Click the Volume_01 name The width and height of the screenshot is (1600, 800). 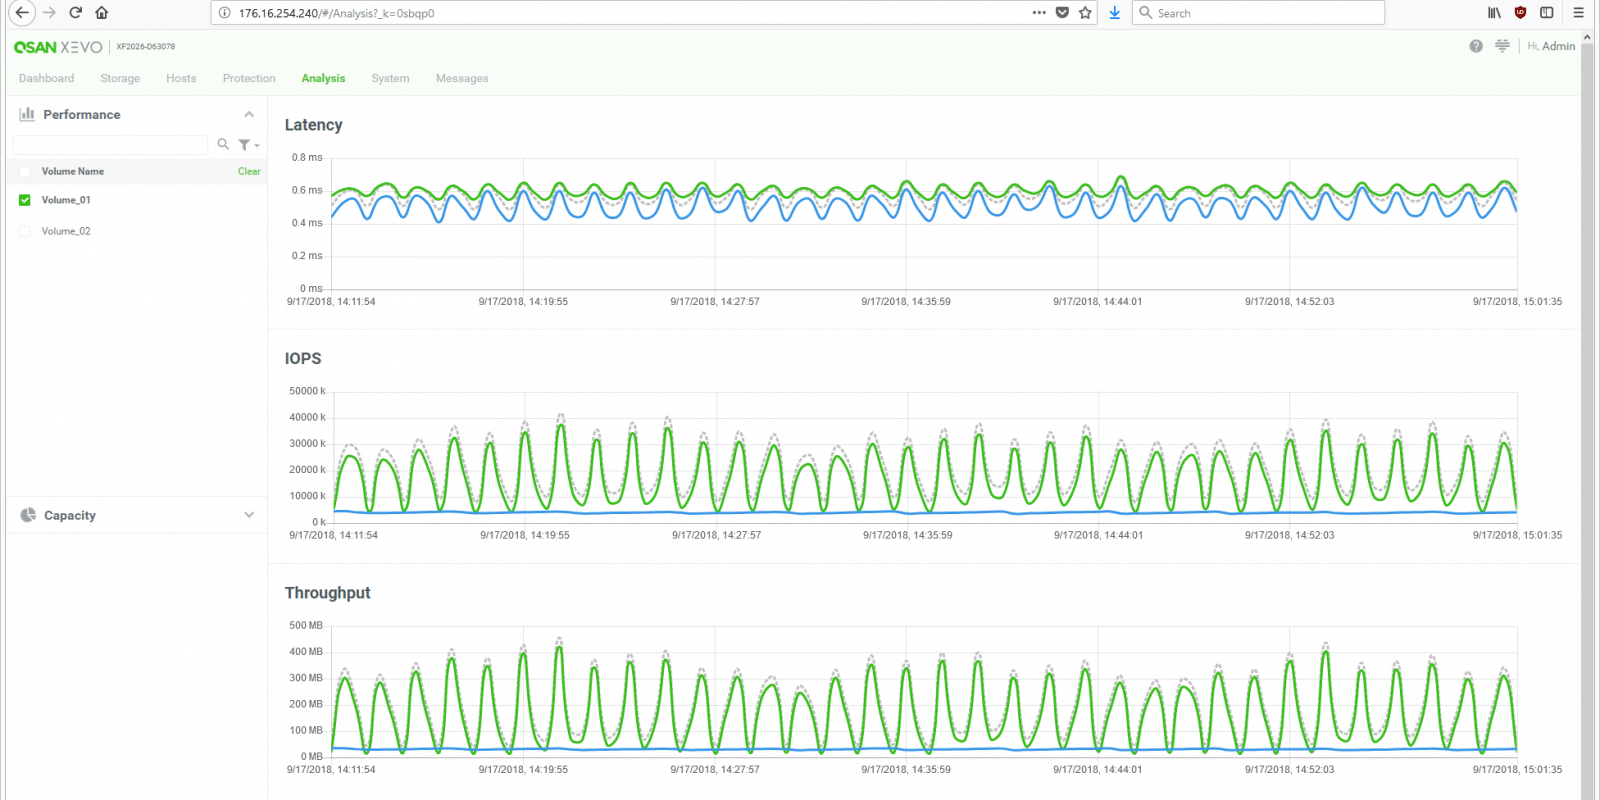pos(66,200)
